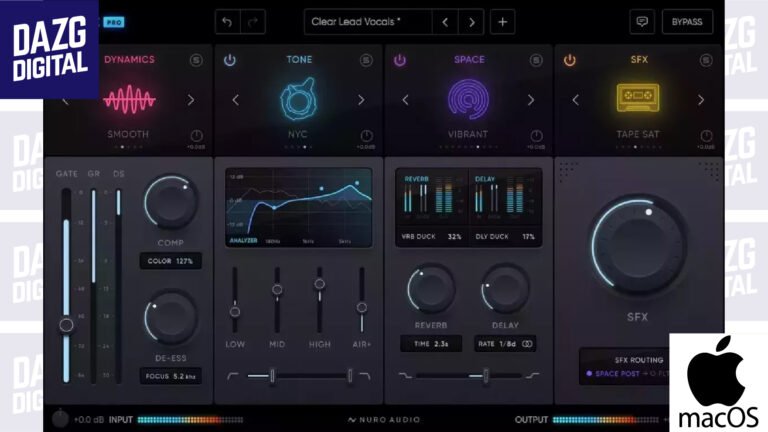768x432 pixels.
Task: Add new preset with plus button
Action: click(x=503, y=22)
